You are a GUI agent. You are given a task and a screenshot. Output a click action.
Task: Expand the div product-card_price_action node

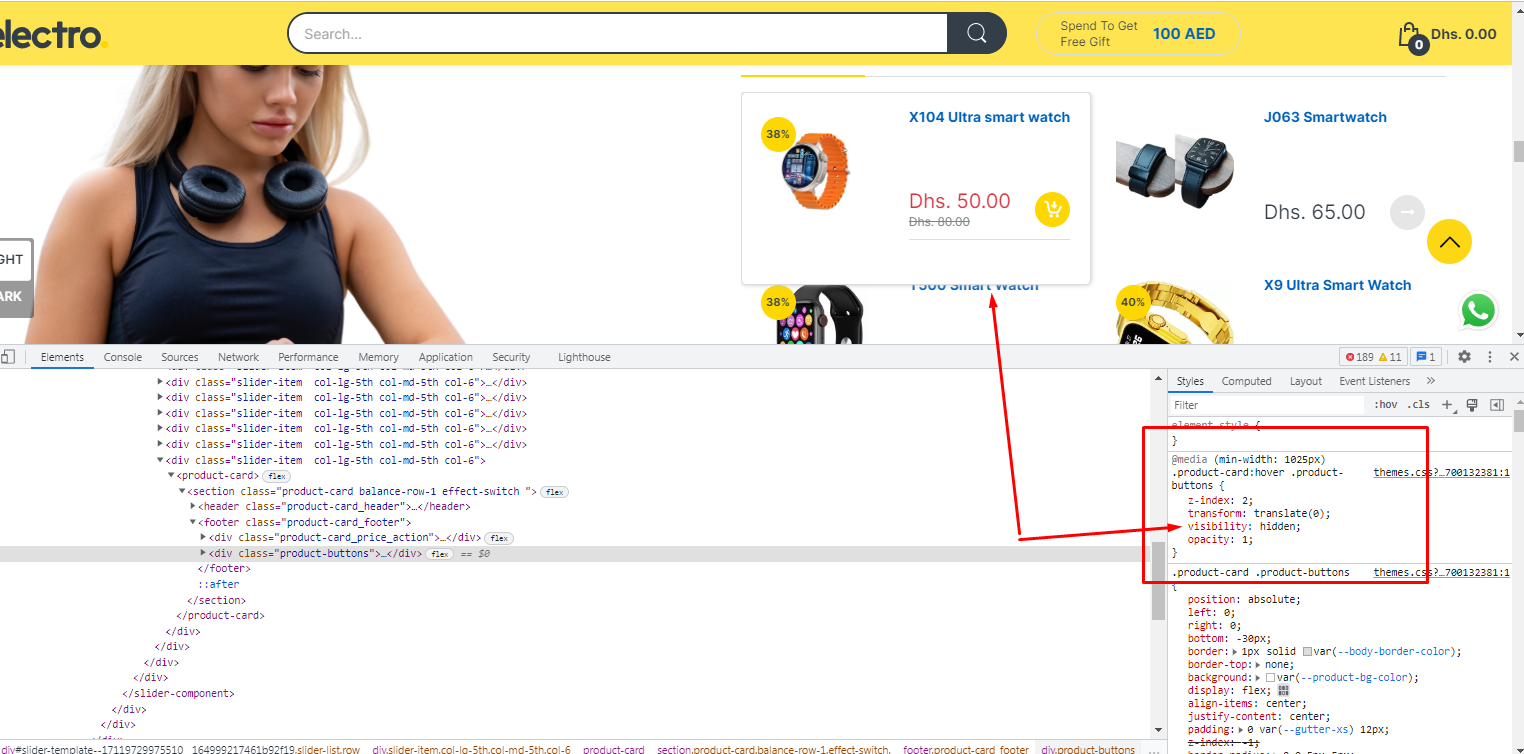[204, 538]
